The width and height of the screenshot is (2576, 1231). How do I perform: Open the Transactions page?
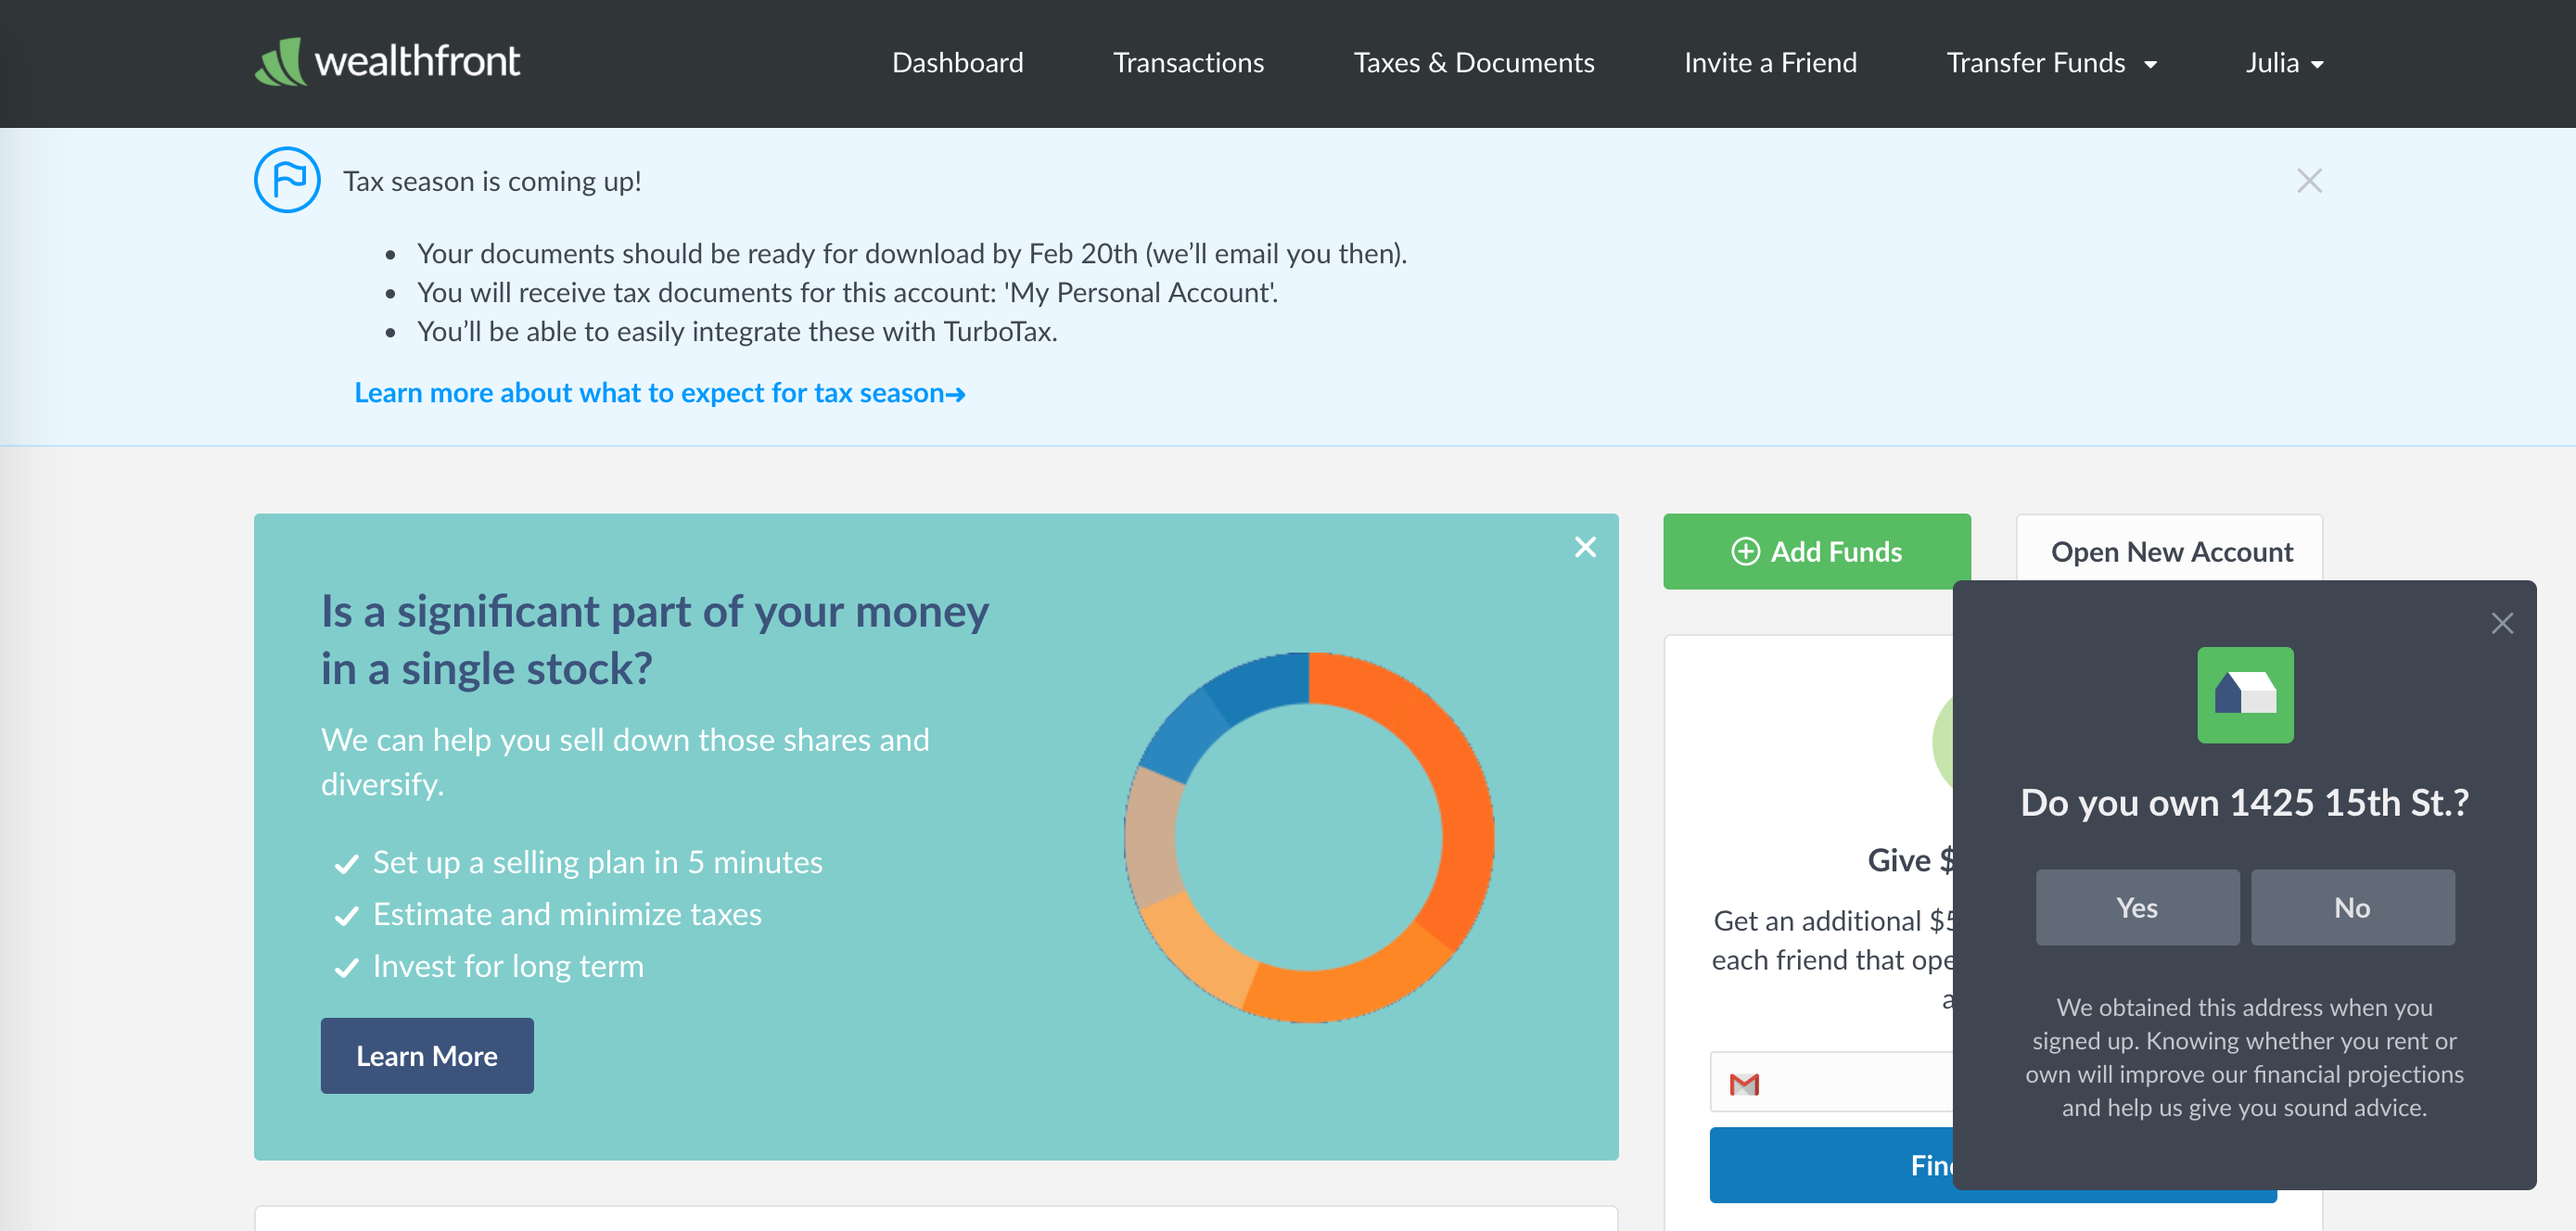[1188, 63]
